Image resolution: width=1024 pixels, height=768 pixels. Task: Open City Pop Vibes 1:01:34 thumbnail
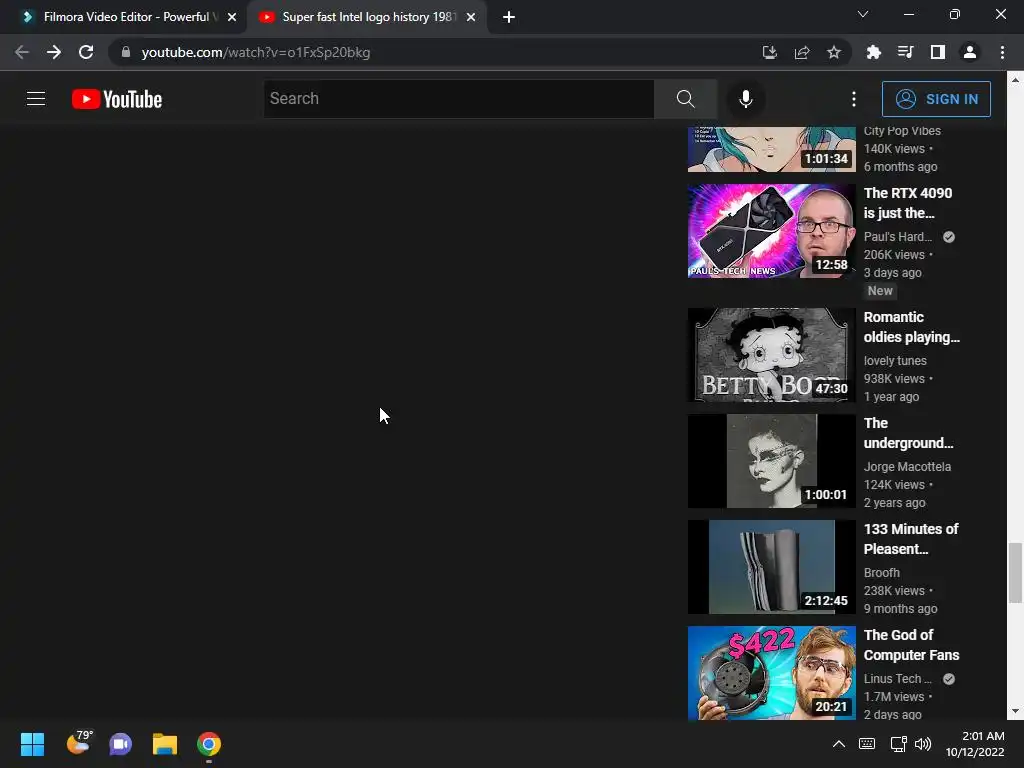771,149
